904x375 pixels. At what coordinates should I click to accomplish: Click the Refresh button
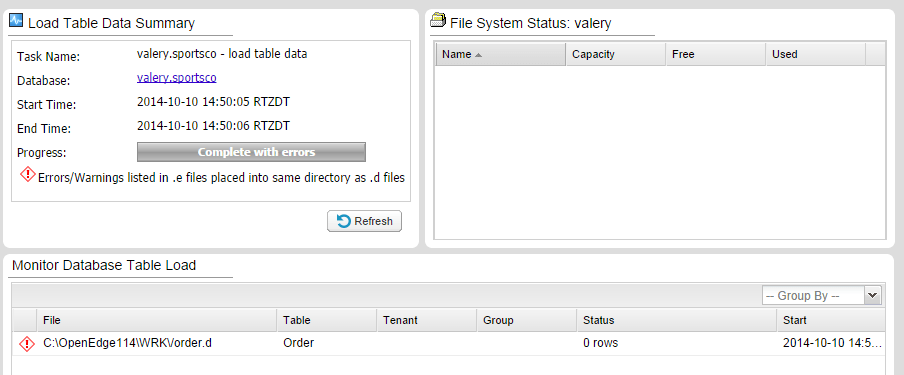tap(364, 221)
